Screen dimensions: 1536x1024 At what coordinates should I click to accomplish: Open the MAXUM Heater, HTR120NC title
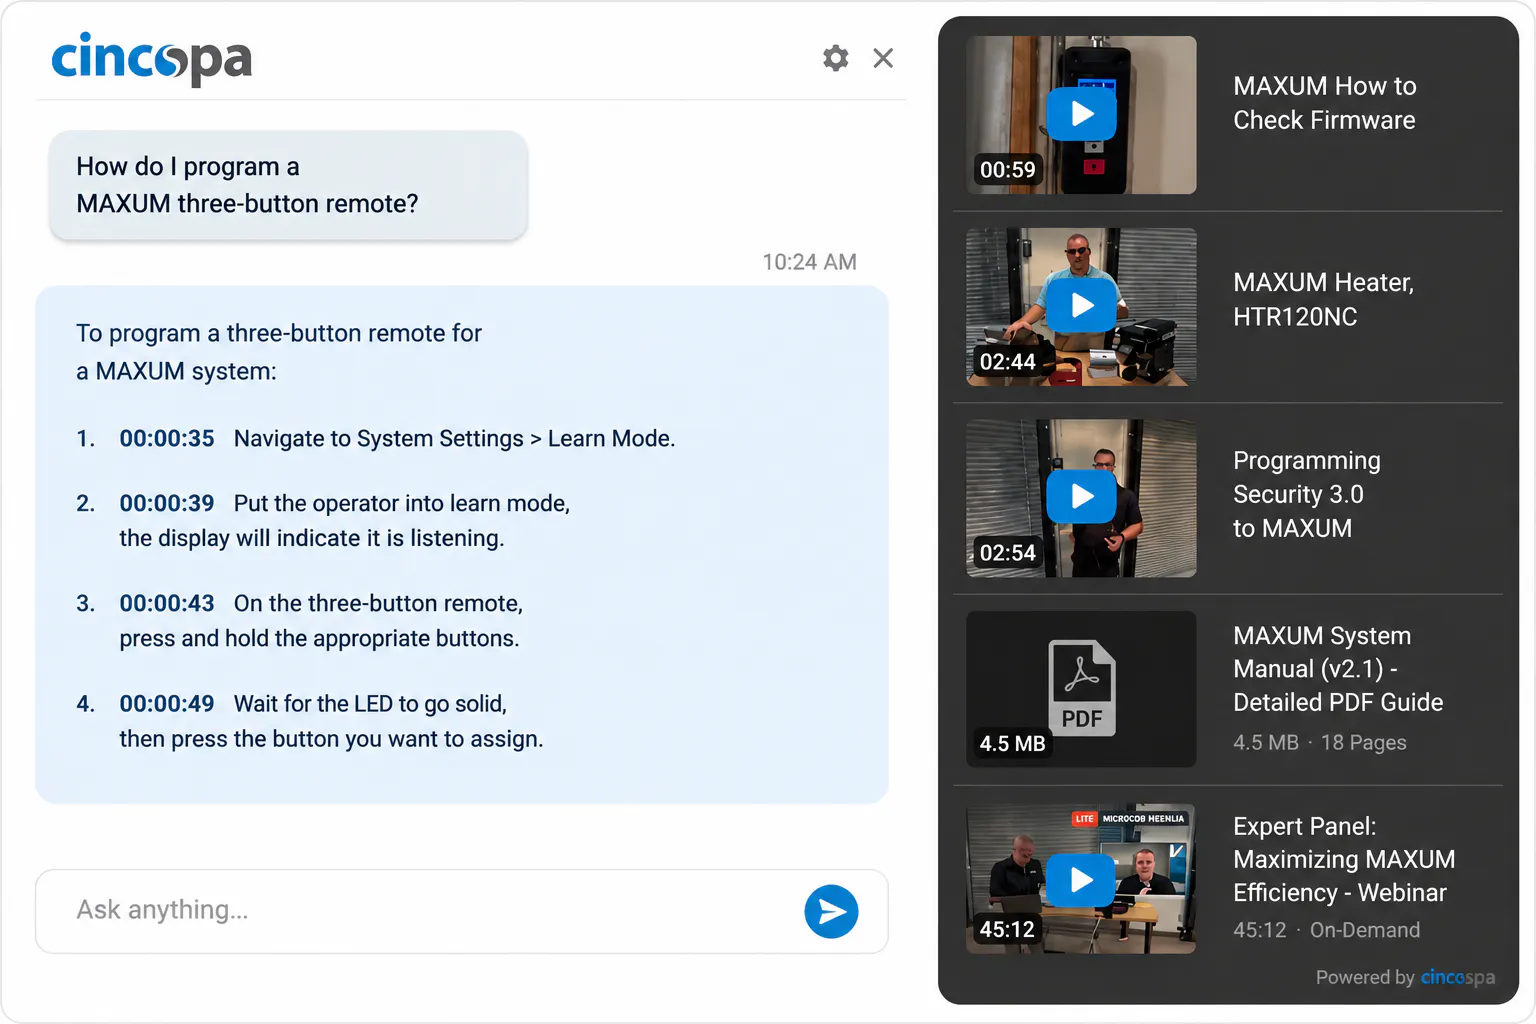[1323, 299]
